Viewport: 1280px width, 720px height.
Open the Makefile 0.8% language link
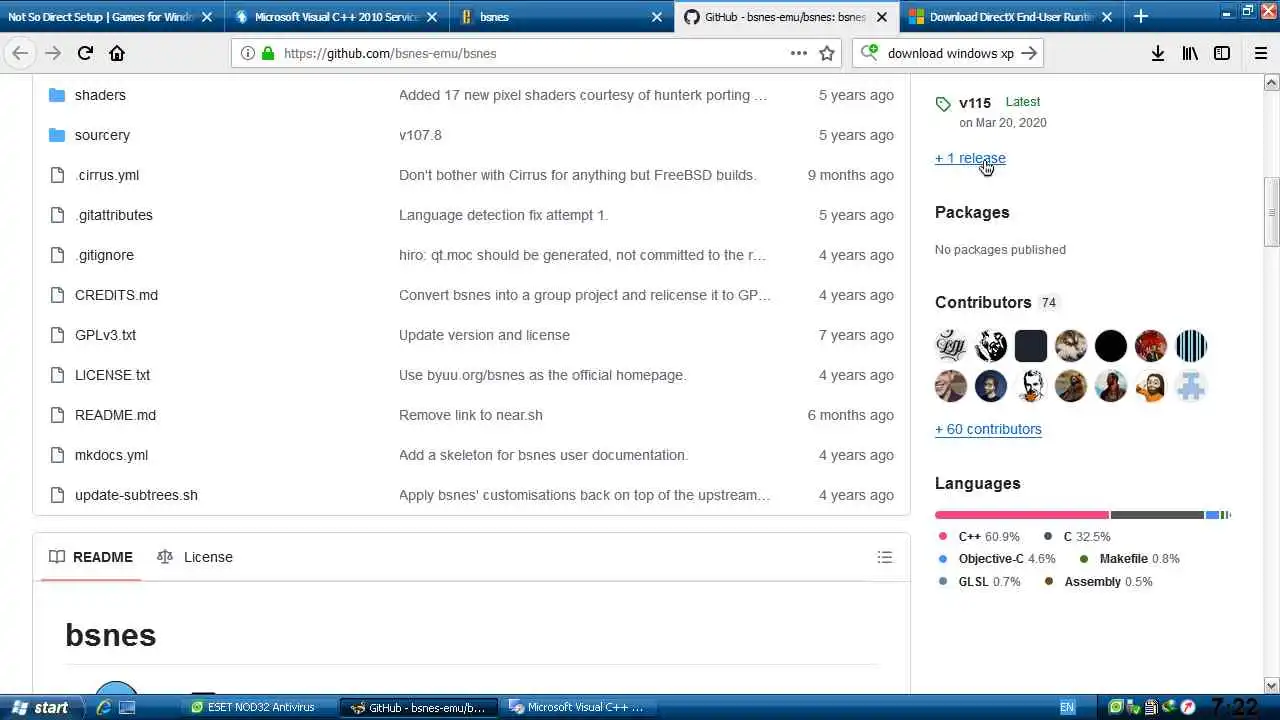coord(1130,559)
